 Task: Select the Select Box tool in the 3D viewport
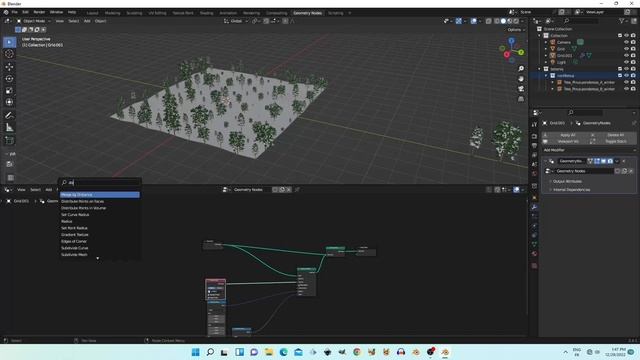[9, 42]
